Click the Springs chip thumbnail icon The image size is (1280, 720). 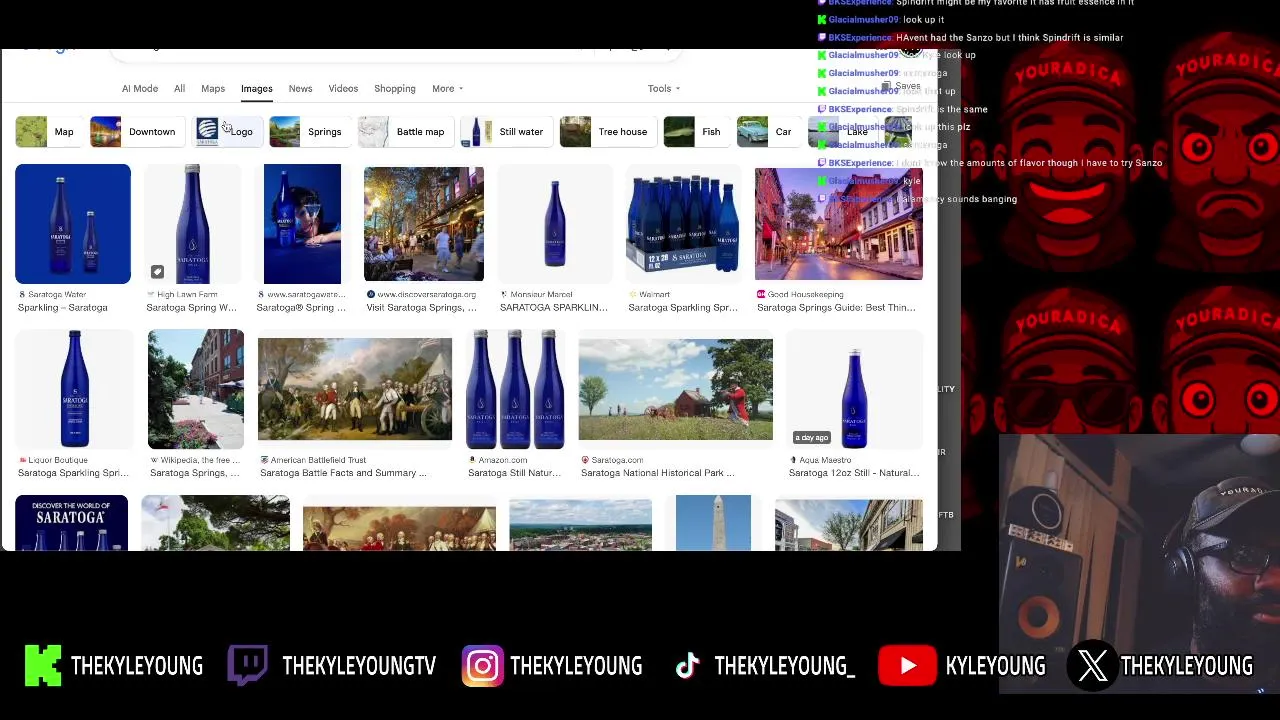pos(284,132)
